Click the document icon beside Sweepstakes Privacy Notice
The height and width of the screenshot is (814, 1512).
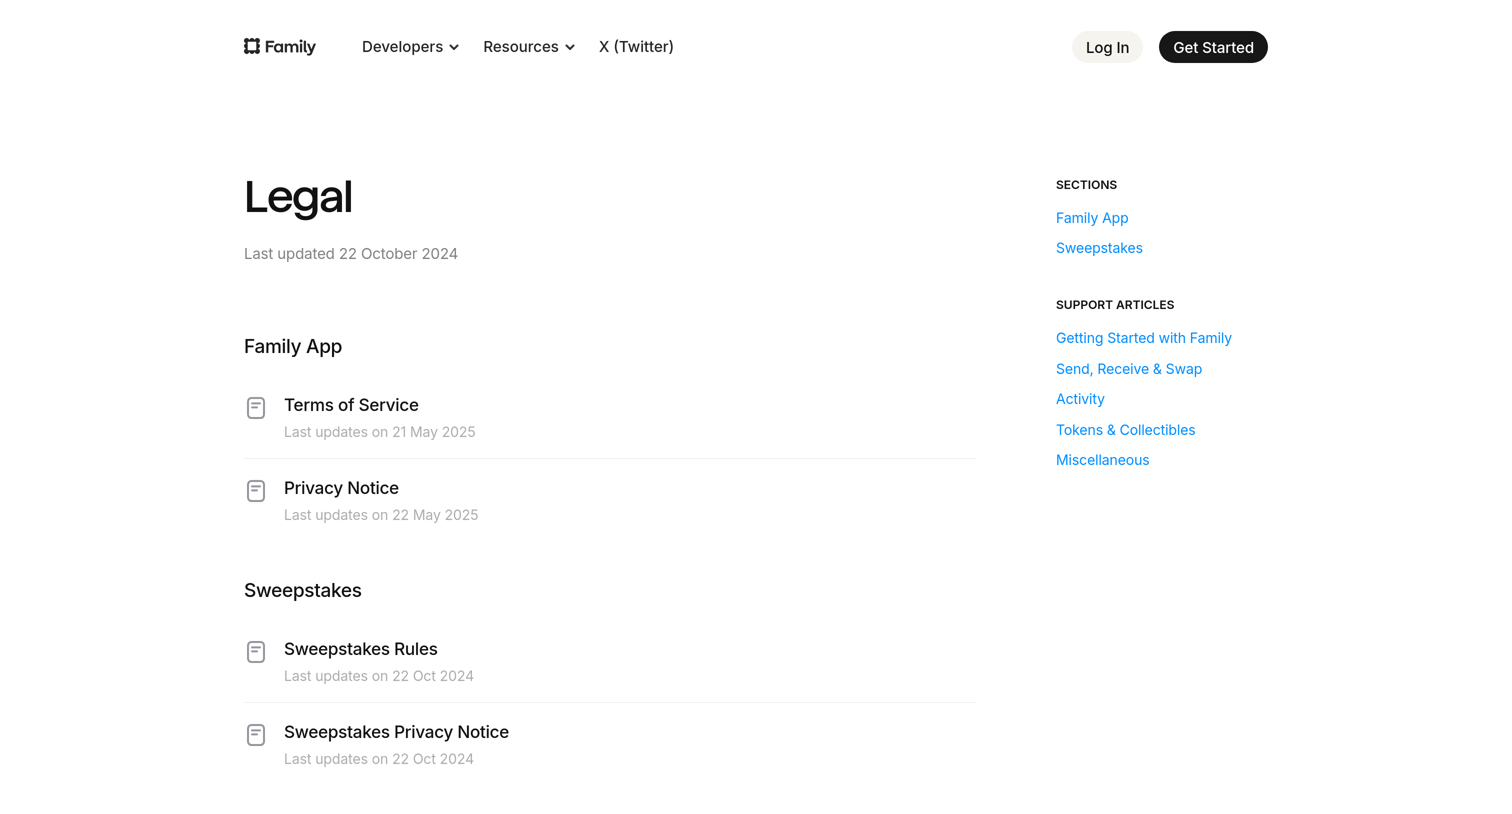click(x=256, y=735)
